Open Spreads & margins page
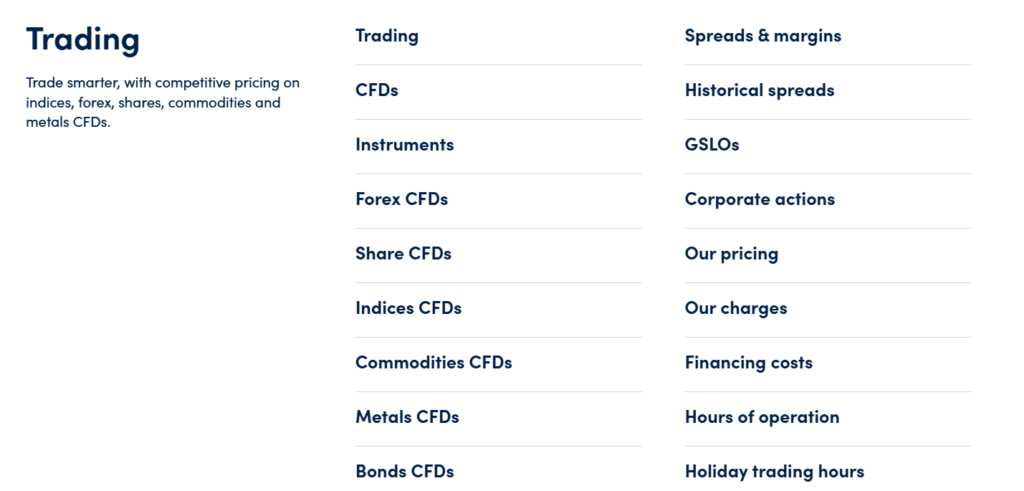The height and width of the screenshot is (491, 1024). click(x=763, y=36)
